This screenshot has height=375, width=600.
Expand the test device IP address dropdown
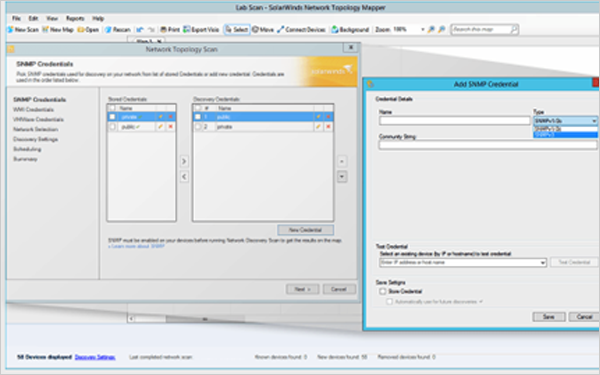(542, 263)
